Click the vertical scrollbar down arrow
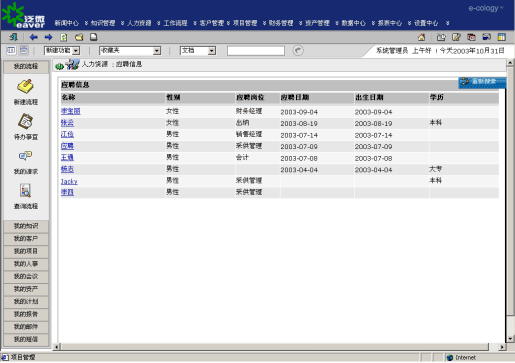515x363 pixels. pyautogui.click(x=510, y=339)
